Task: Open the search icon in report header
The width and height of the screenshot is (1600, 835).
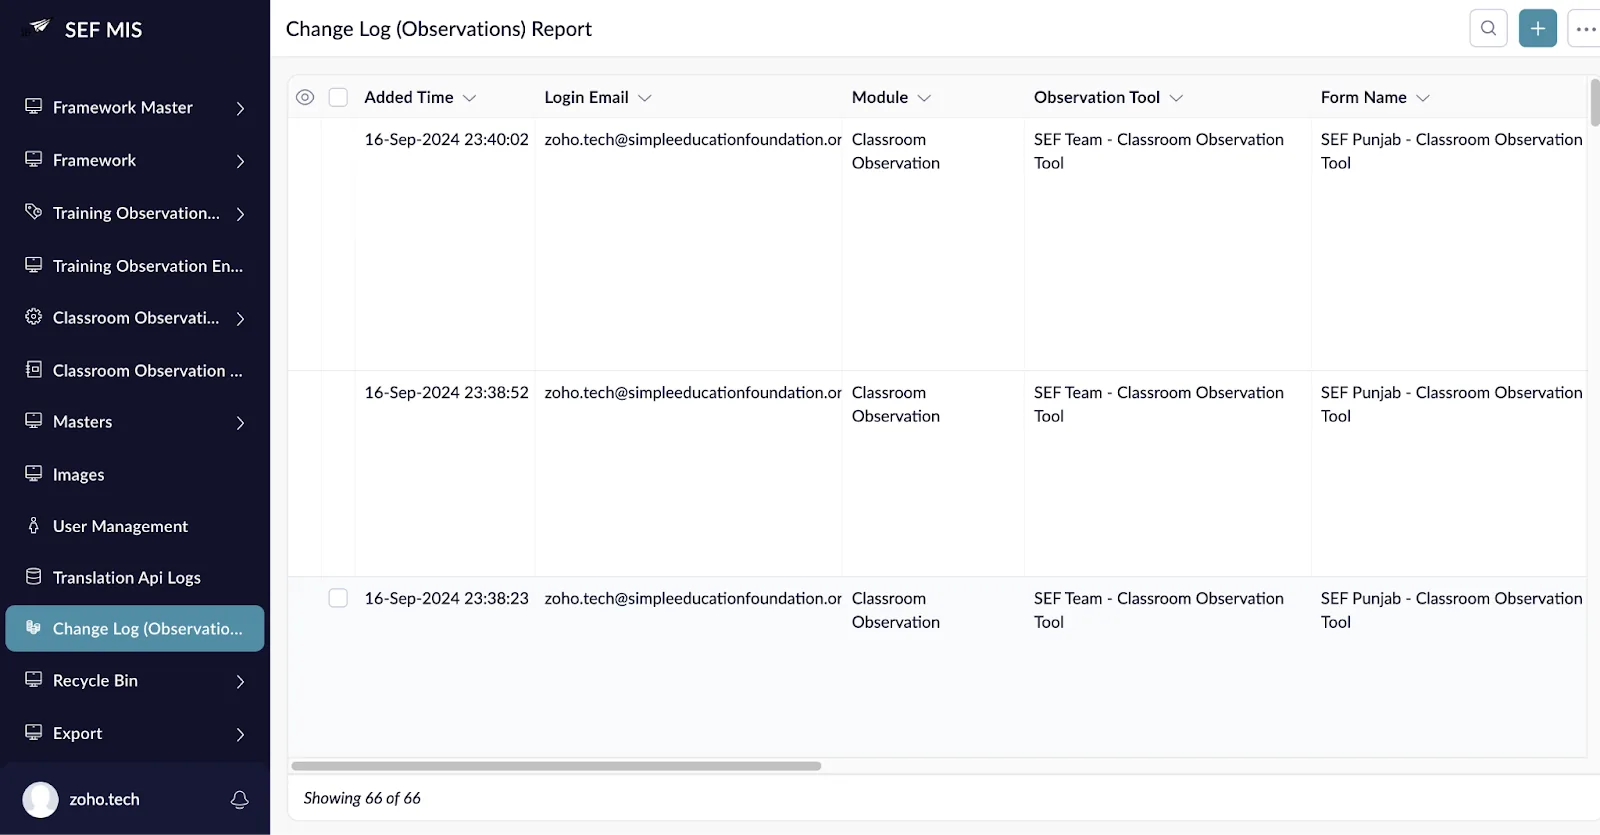Action: tap(1488, 28)
